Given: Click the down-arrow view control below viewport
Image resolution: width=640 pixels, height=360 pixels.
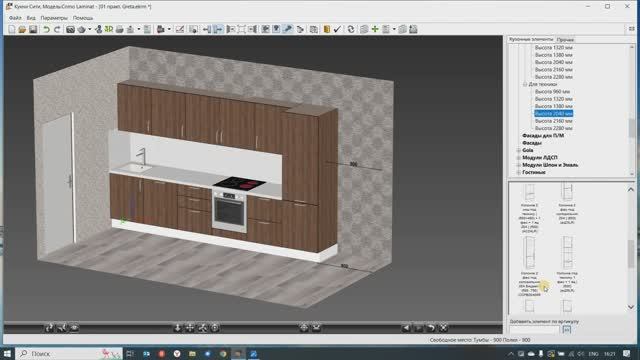Looking at the screenshot, I should coord(178,327).
